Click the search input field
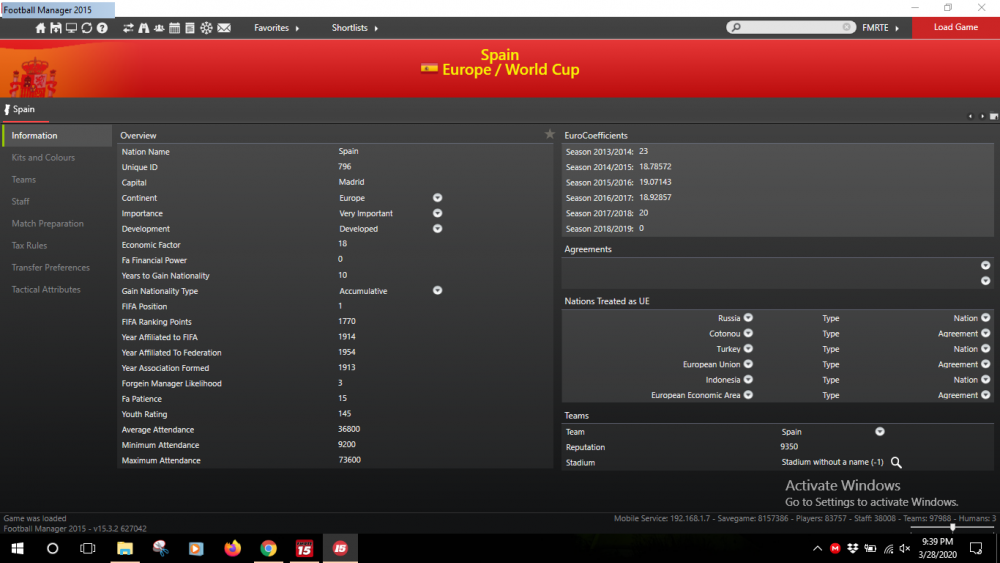Screen dimensions: 1000x563 point(791,27)
